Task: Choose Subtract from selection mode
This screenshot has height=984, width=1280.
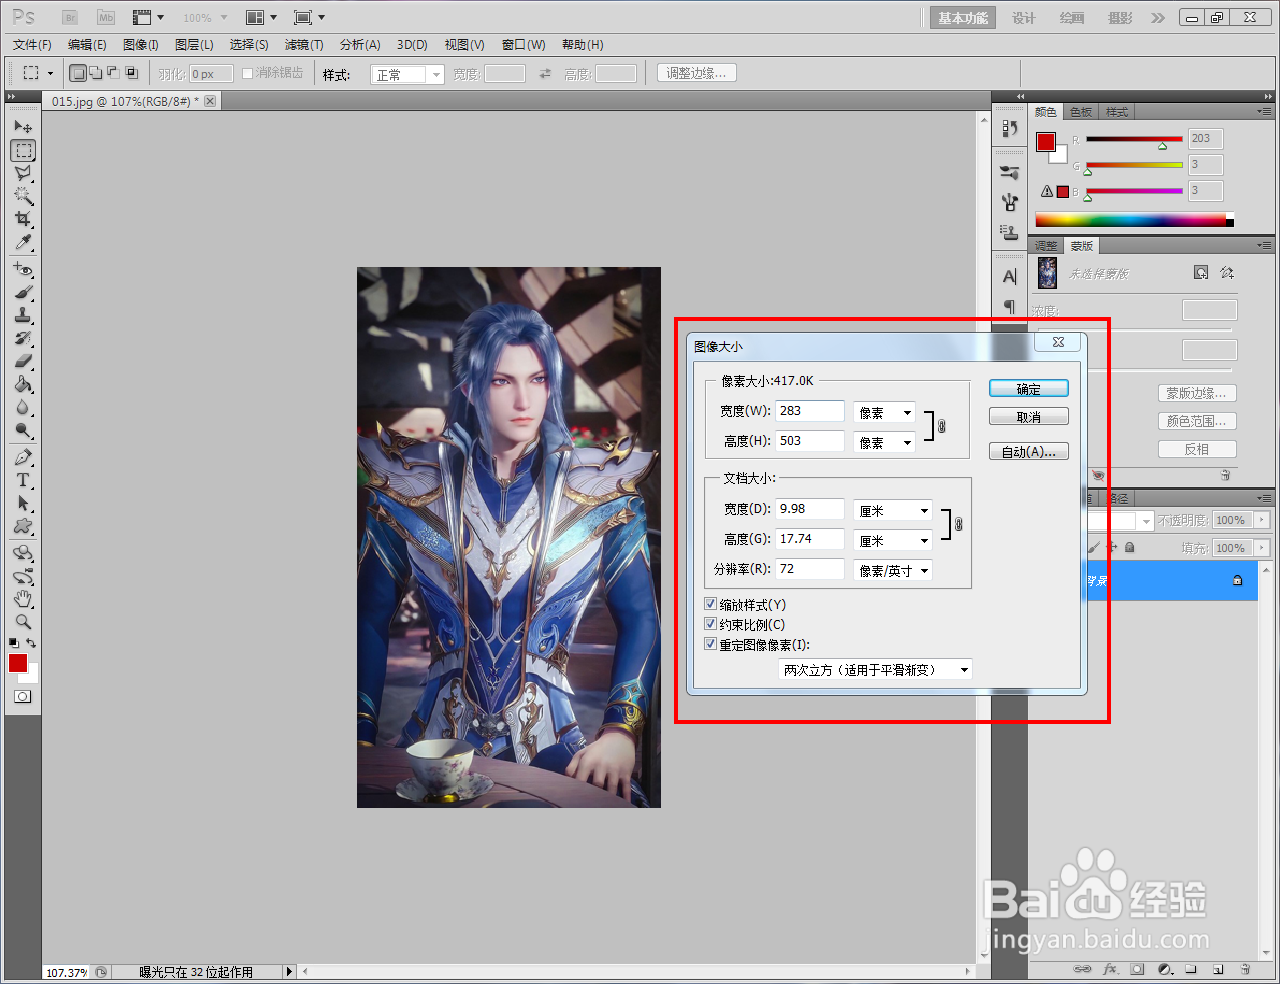Action: [x=113, y=73]
